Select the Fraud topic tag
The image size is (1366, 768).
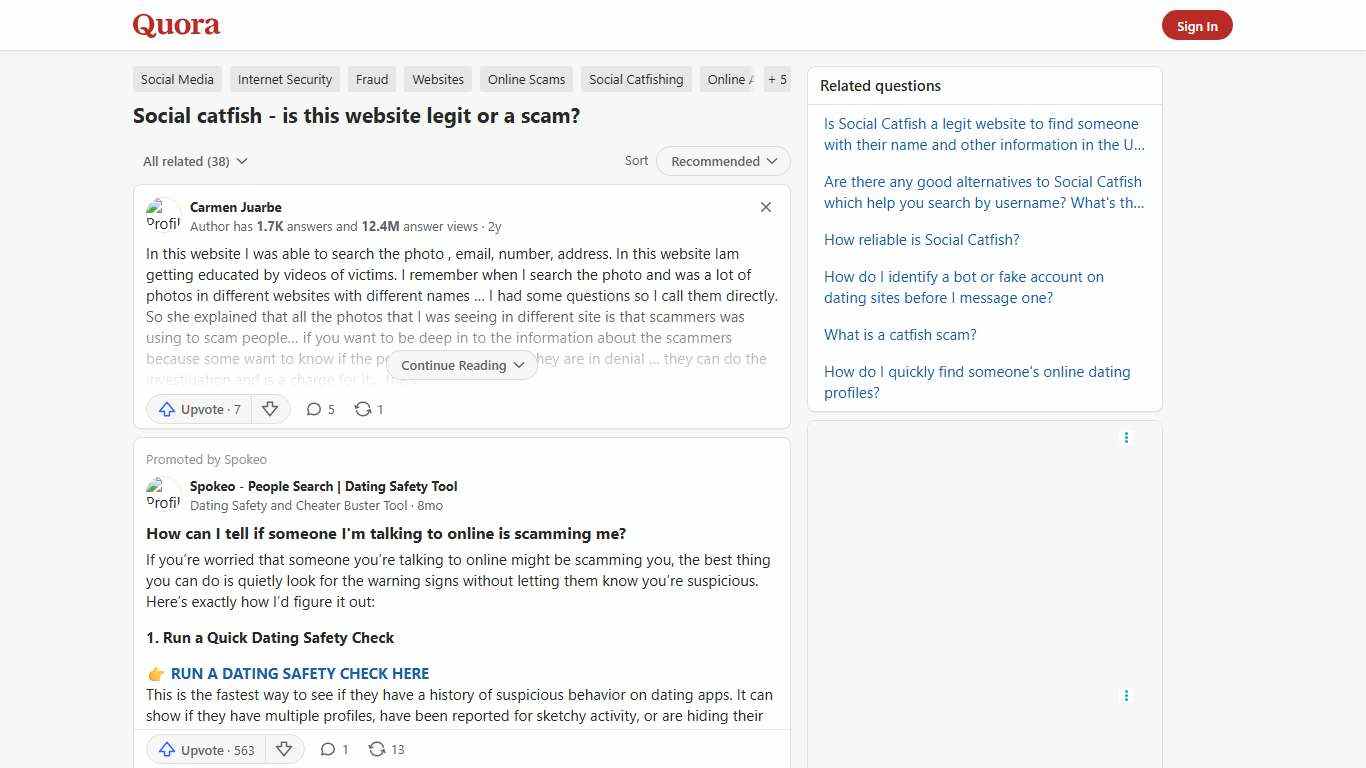pyautogui.click(x=371, y=79)
